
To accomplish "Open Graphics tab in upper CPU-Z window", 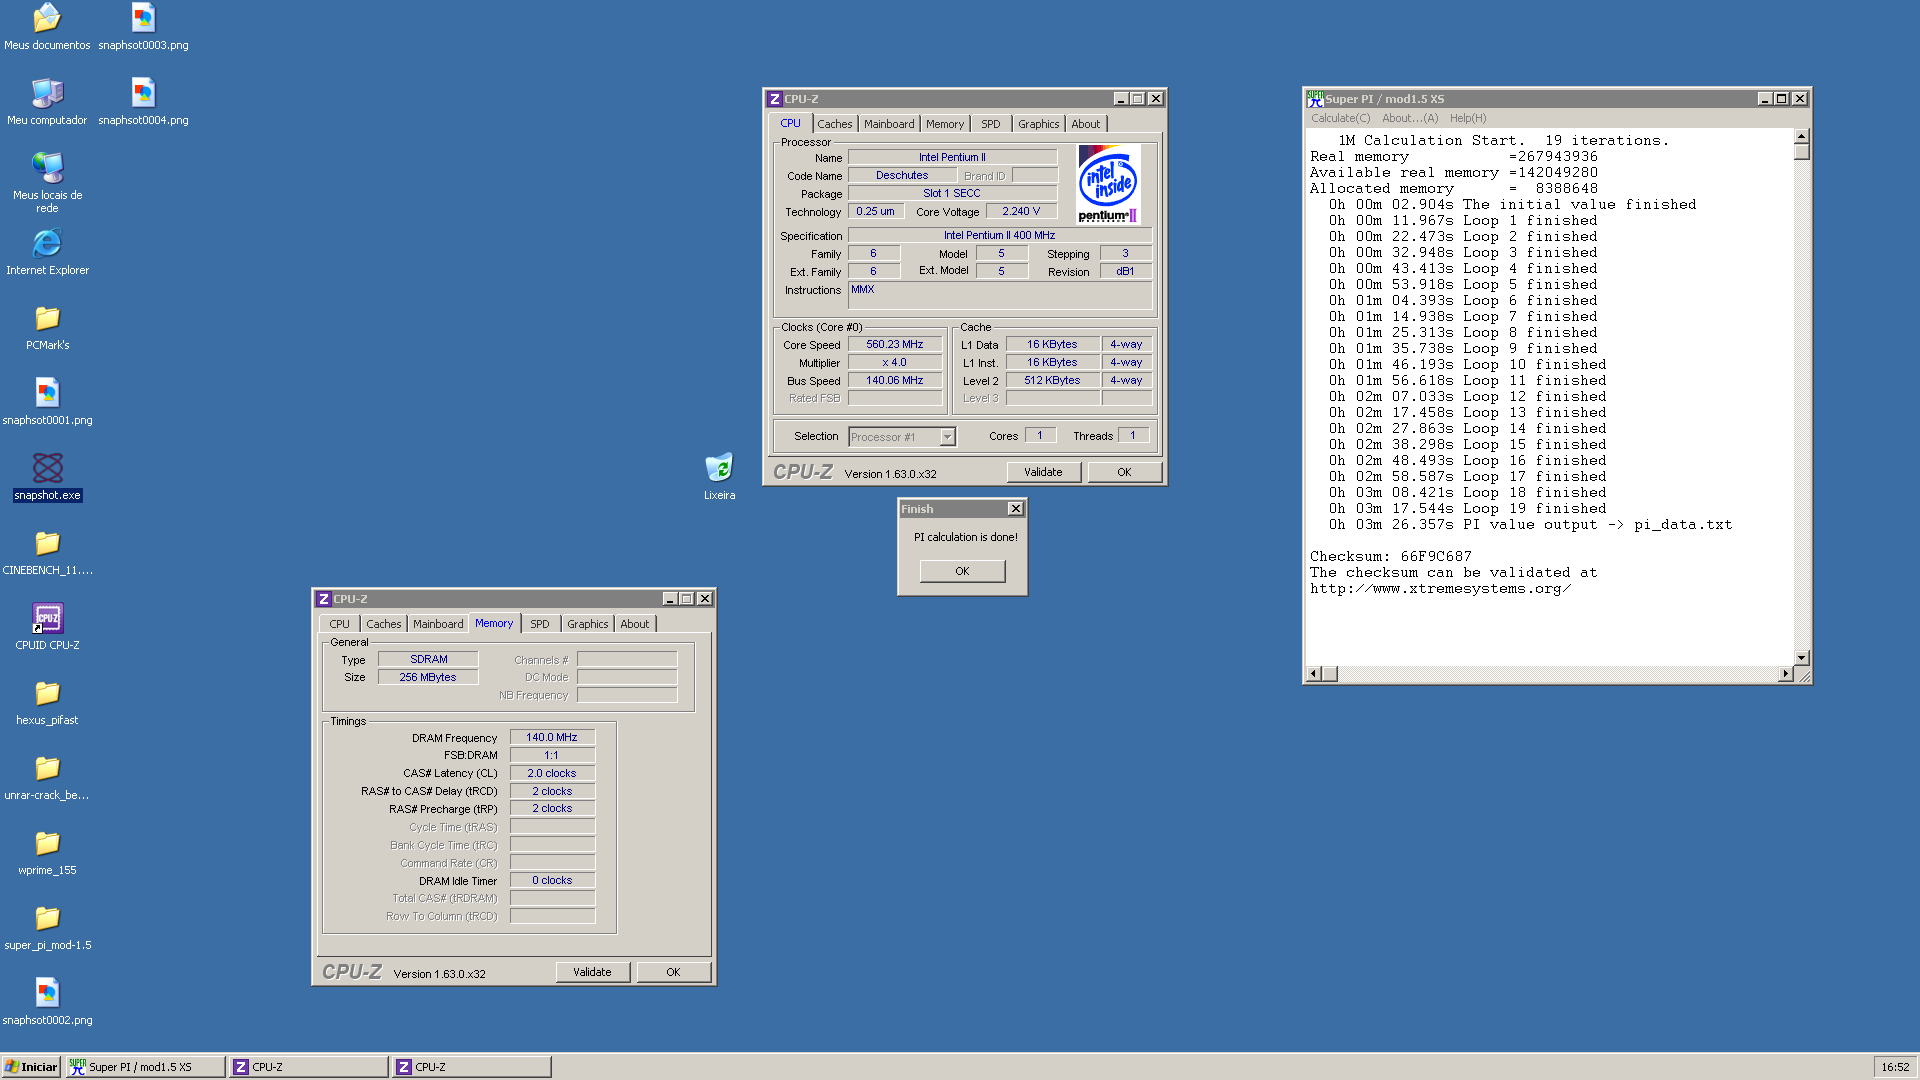I will pyautogui.click(x=1038, y=124).
